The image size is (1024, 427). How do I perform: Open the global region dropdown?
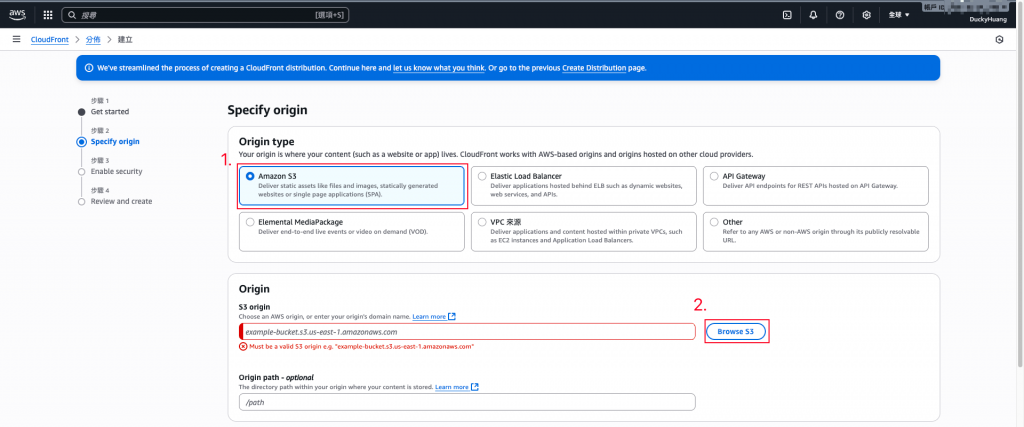tap(899, 14)
